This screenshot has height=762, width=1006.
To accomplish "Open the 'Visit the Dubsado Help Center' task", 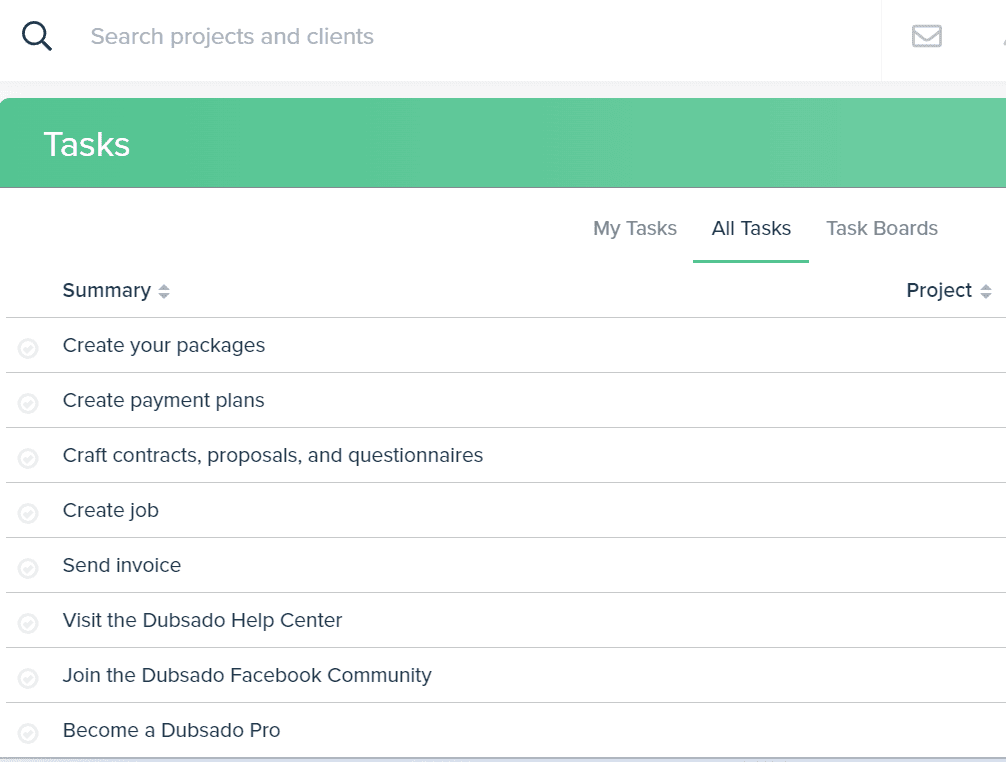I will (x=202, y=620).
